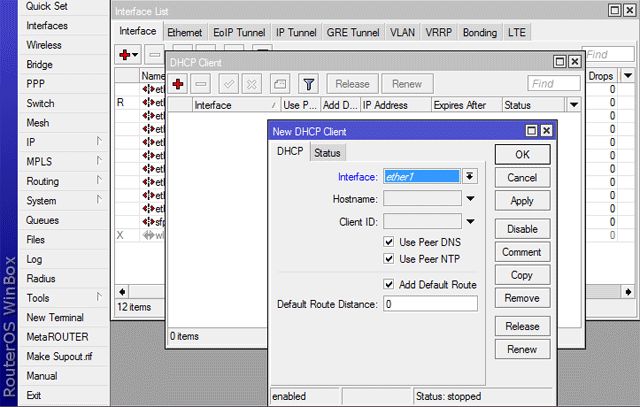Image resolution: width=640 pixels, height=407 pixels.
Task: Click the remove (minus) icon in DHCP Client toolbar
Action: point(201,85)
